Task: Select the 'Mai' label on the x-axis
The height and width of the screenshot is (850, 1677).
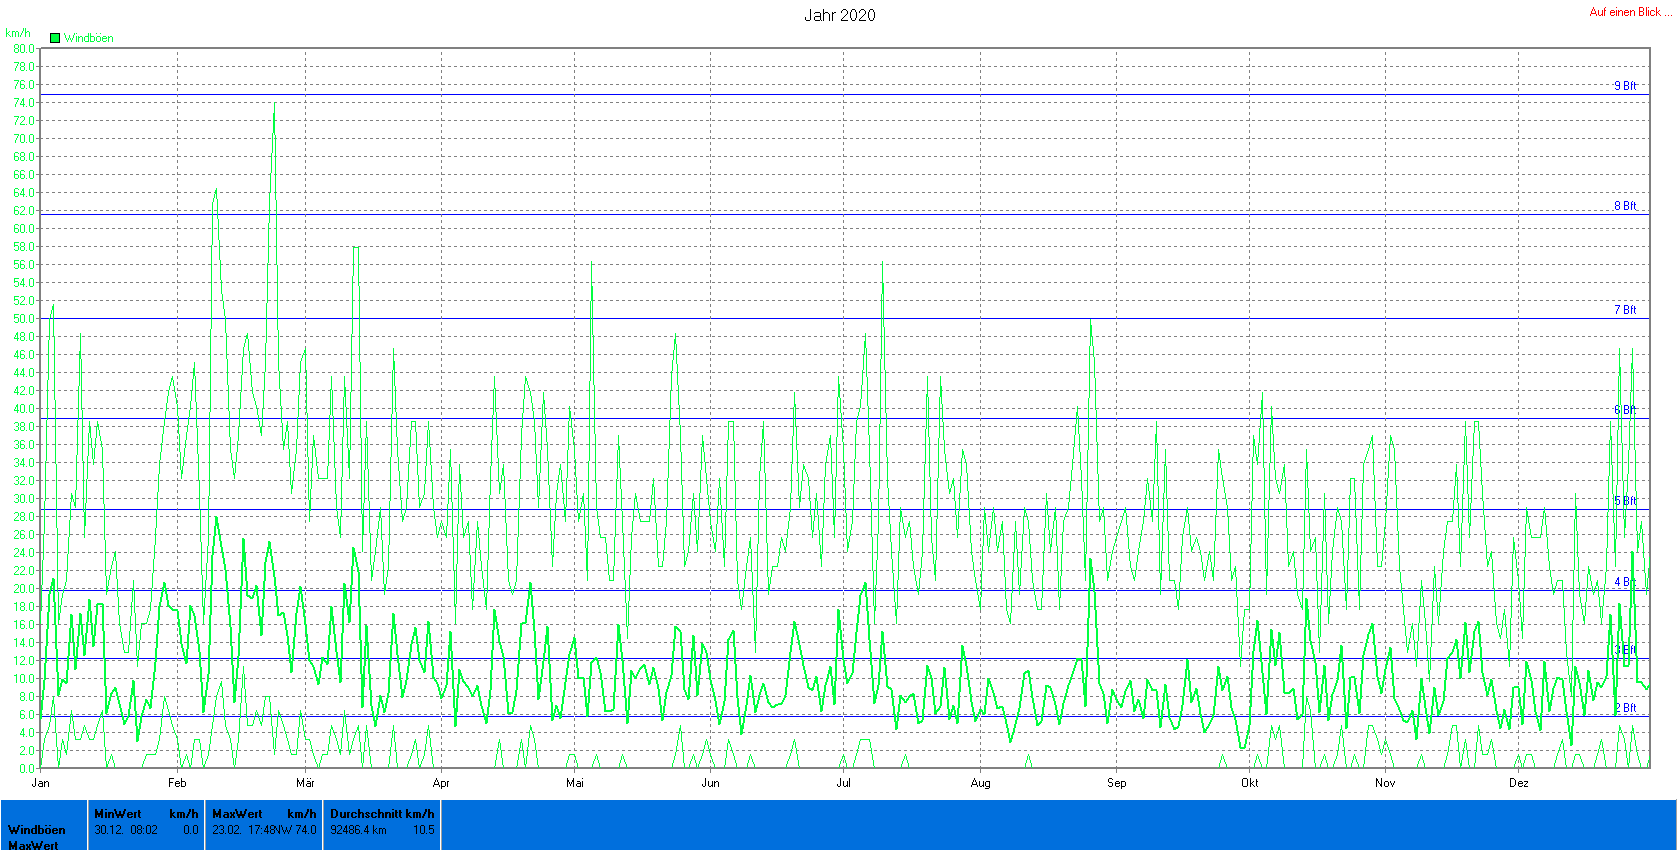Action: pyautogui.click(x=575, y=783)
